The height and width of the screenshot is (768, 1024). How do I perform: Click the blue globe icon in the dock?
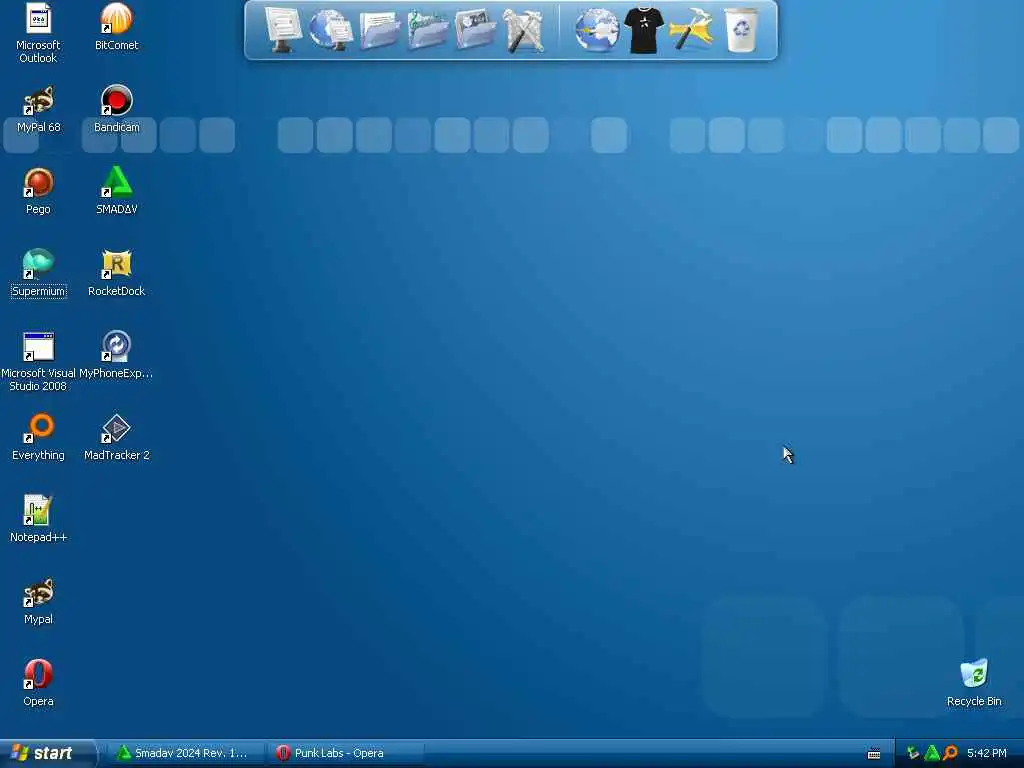click(597, 29)
